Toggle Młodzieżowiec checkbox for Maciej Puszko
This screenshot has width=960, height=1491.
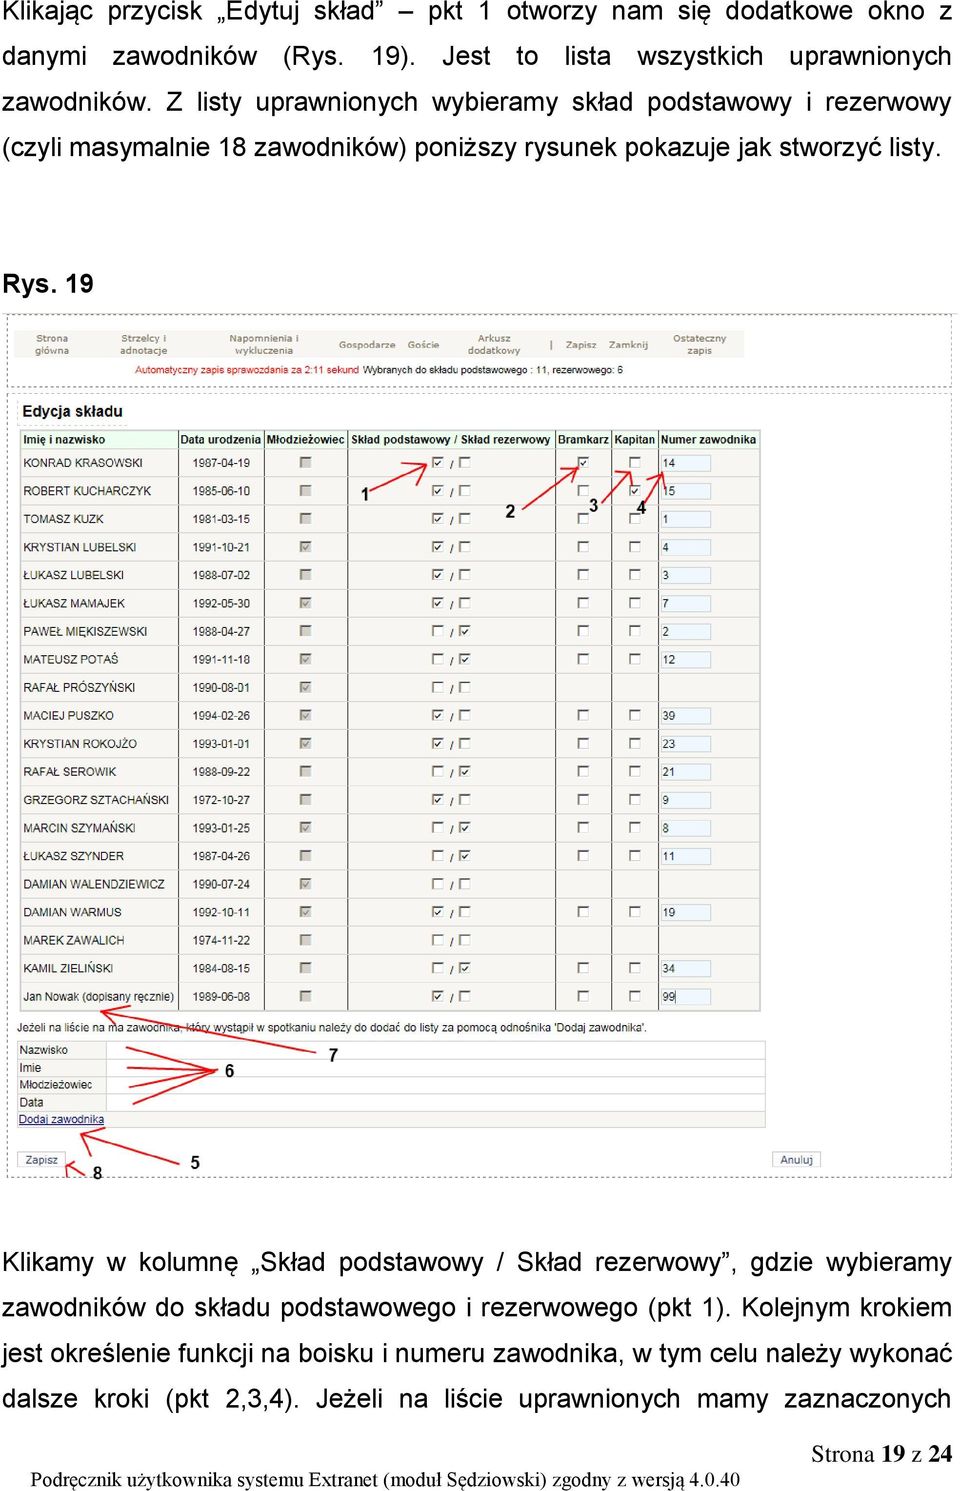tap(305, 715)
